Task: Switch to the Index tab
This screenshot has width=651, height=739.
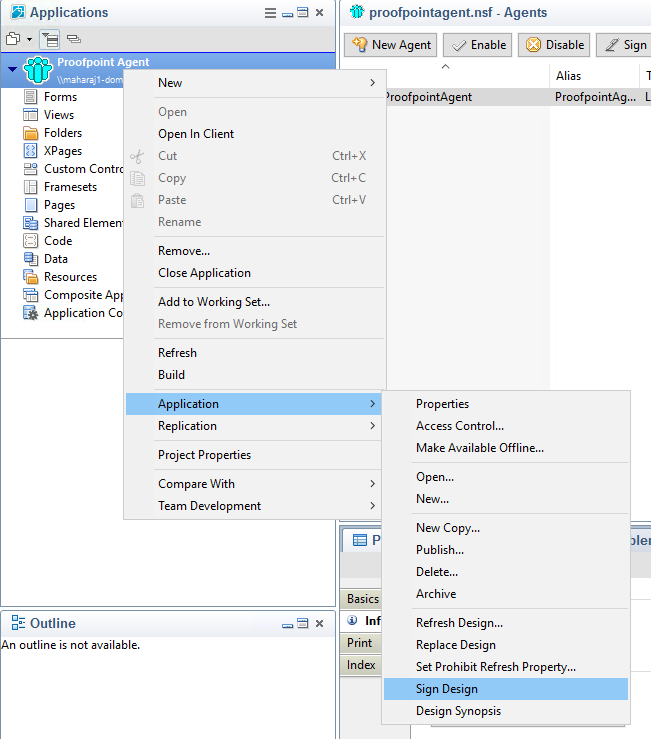Action: pos(361,665)
